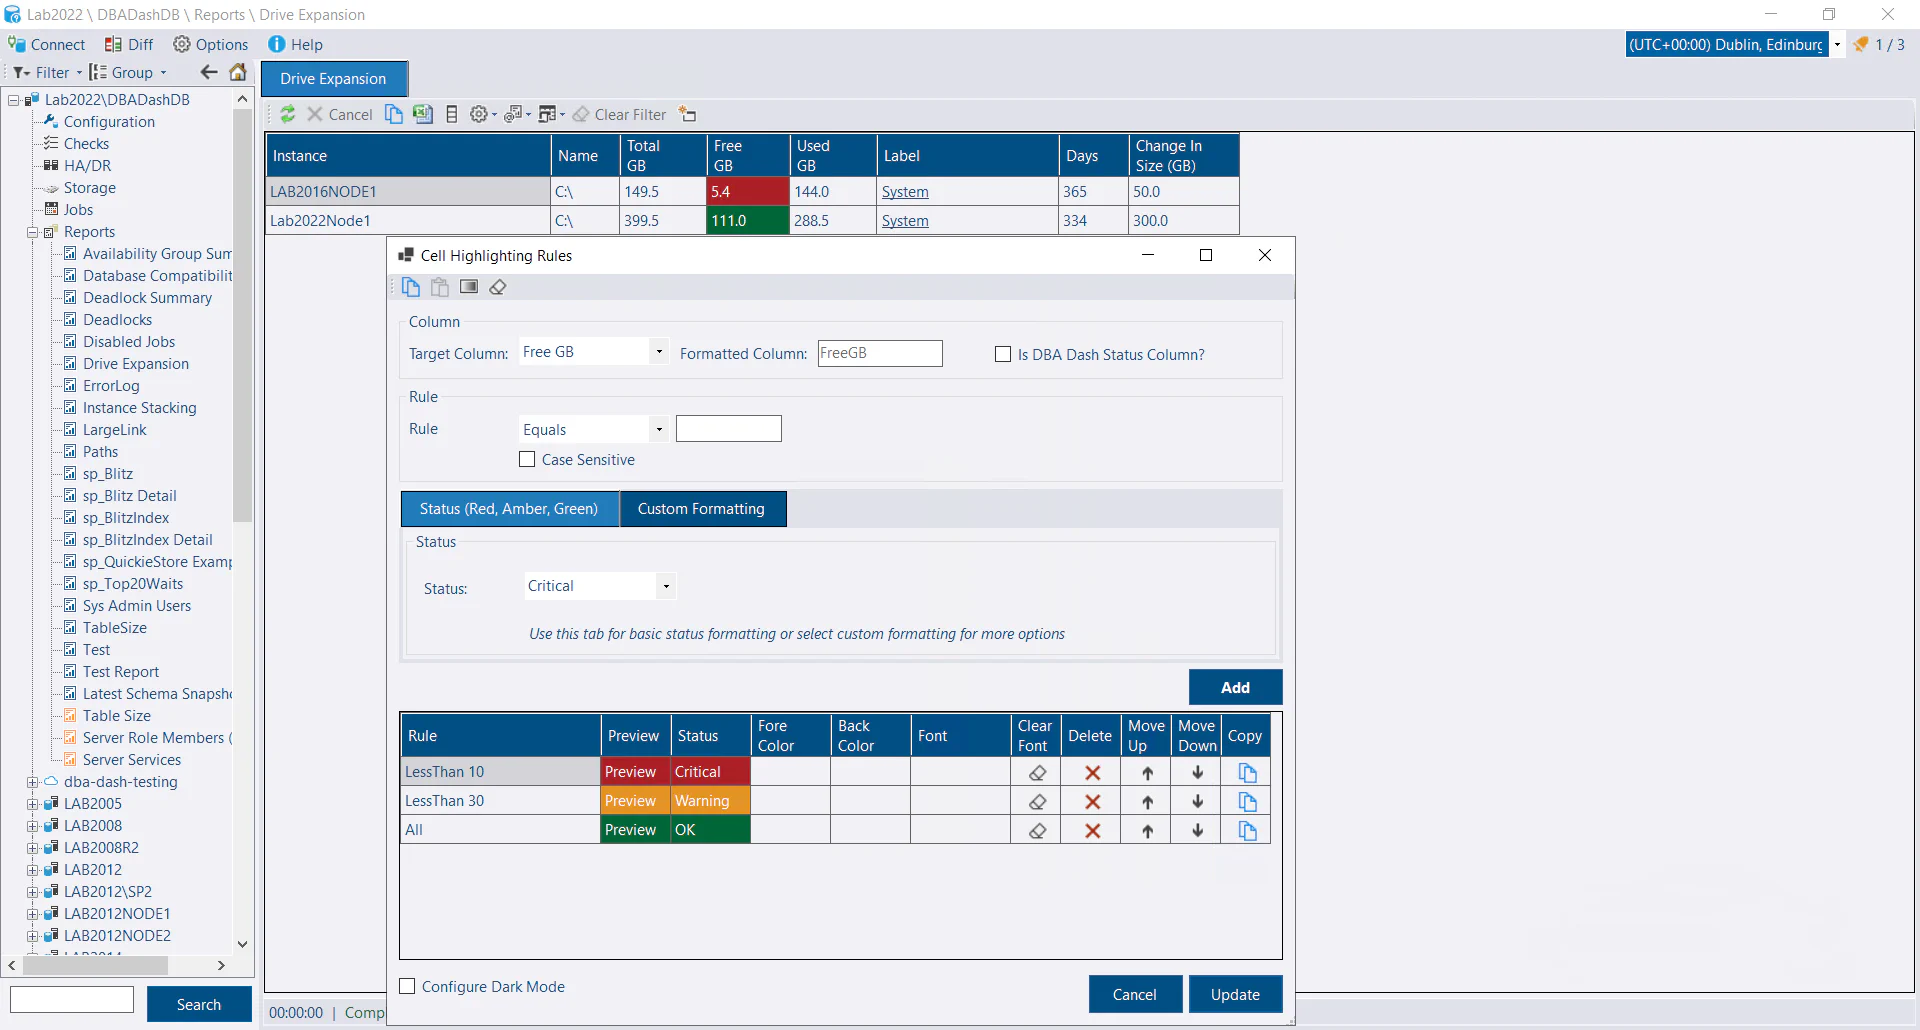This screenshot has height=1030, width=1920.
Task: Click the paste rules icon in dialog toolbar
Action: [440, 287]
